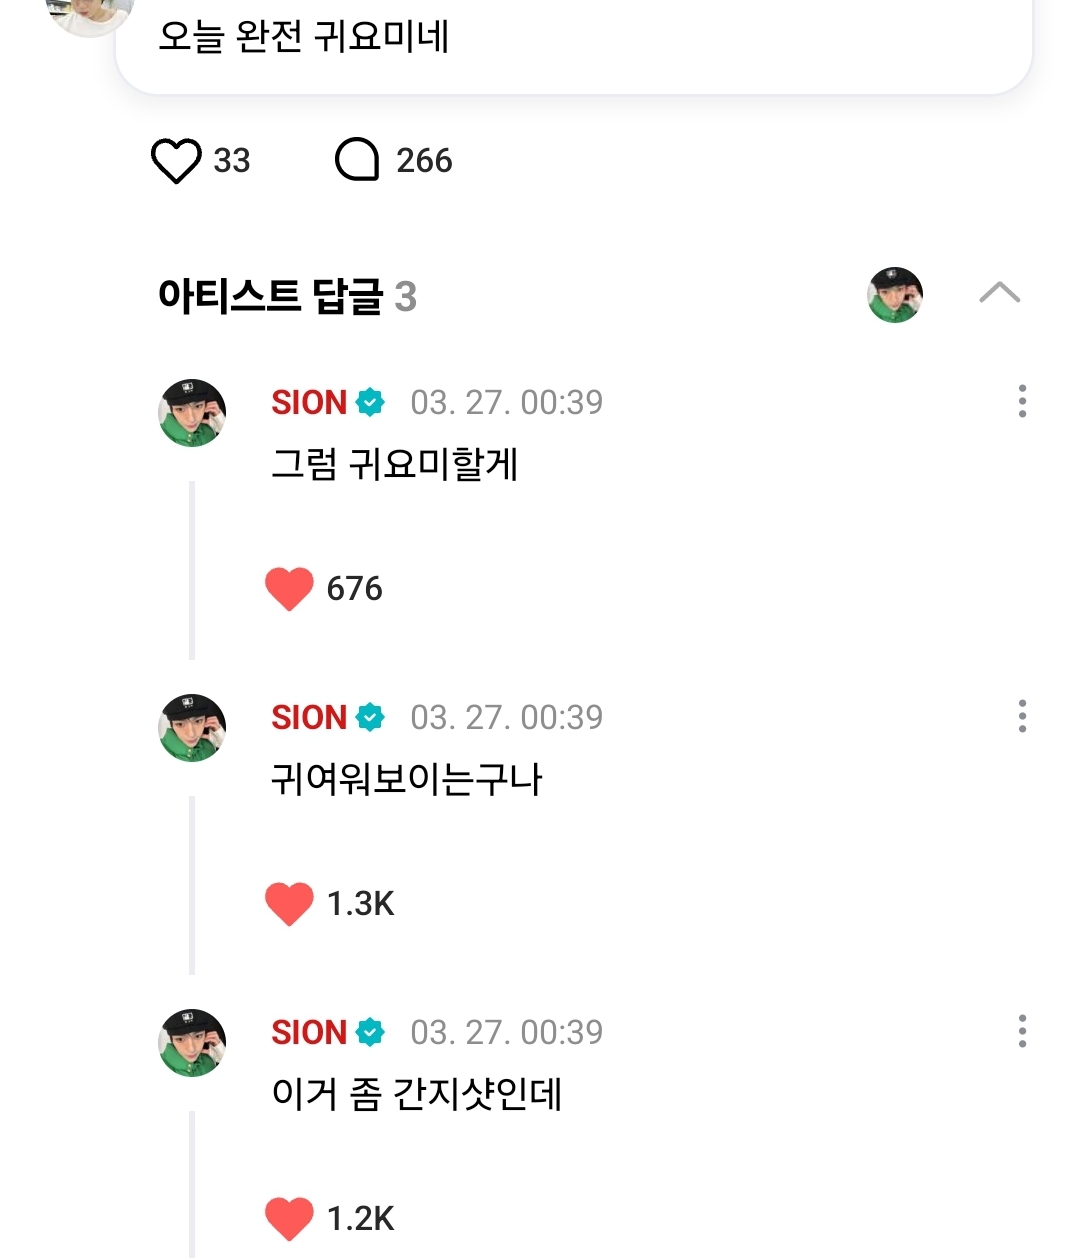Image resolution: width=1080 pixels, height=1258 pixels.
Task: Tap SION avatar on '이거 좀 간지샷인데' reply
Action: tap(192, 1042)
